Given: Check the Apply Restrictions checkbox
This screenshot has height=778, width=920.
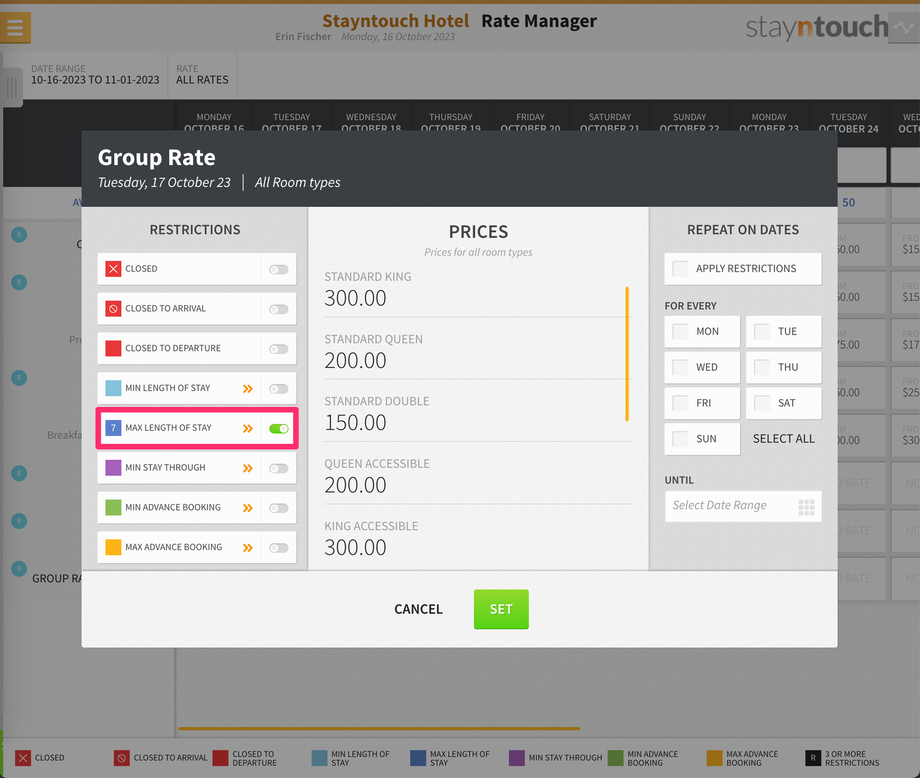Looking at the screenshot, I should tap(681, 269).
